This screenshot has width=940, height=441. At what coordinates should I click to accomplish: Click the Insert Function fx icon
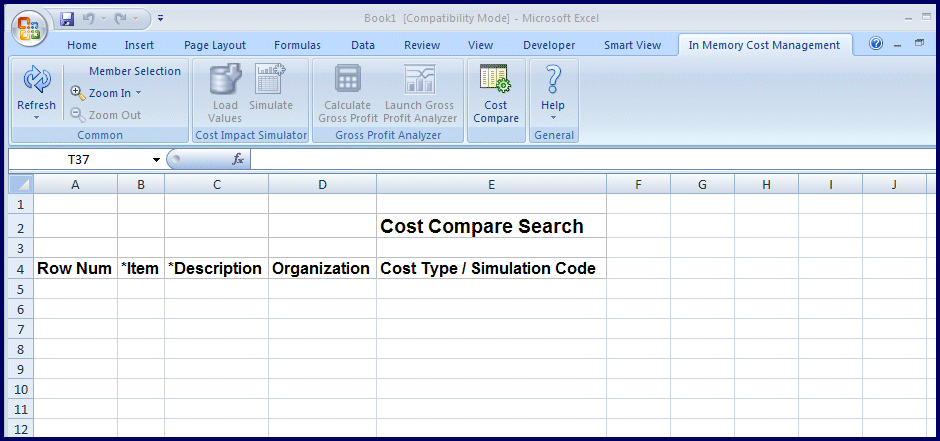pyautogui.click(x=238, y=159)
